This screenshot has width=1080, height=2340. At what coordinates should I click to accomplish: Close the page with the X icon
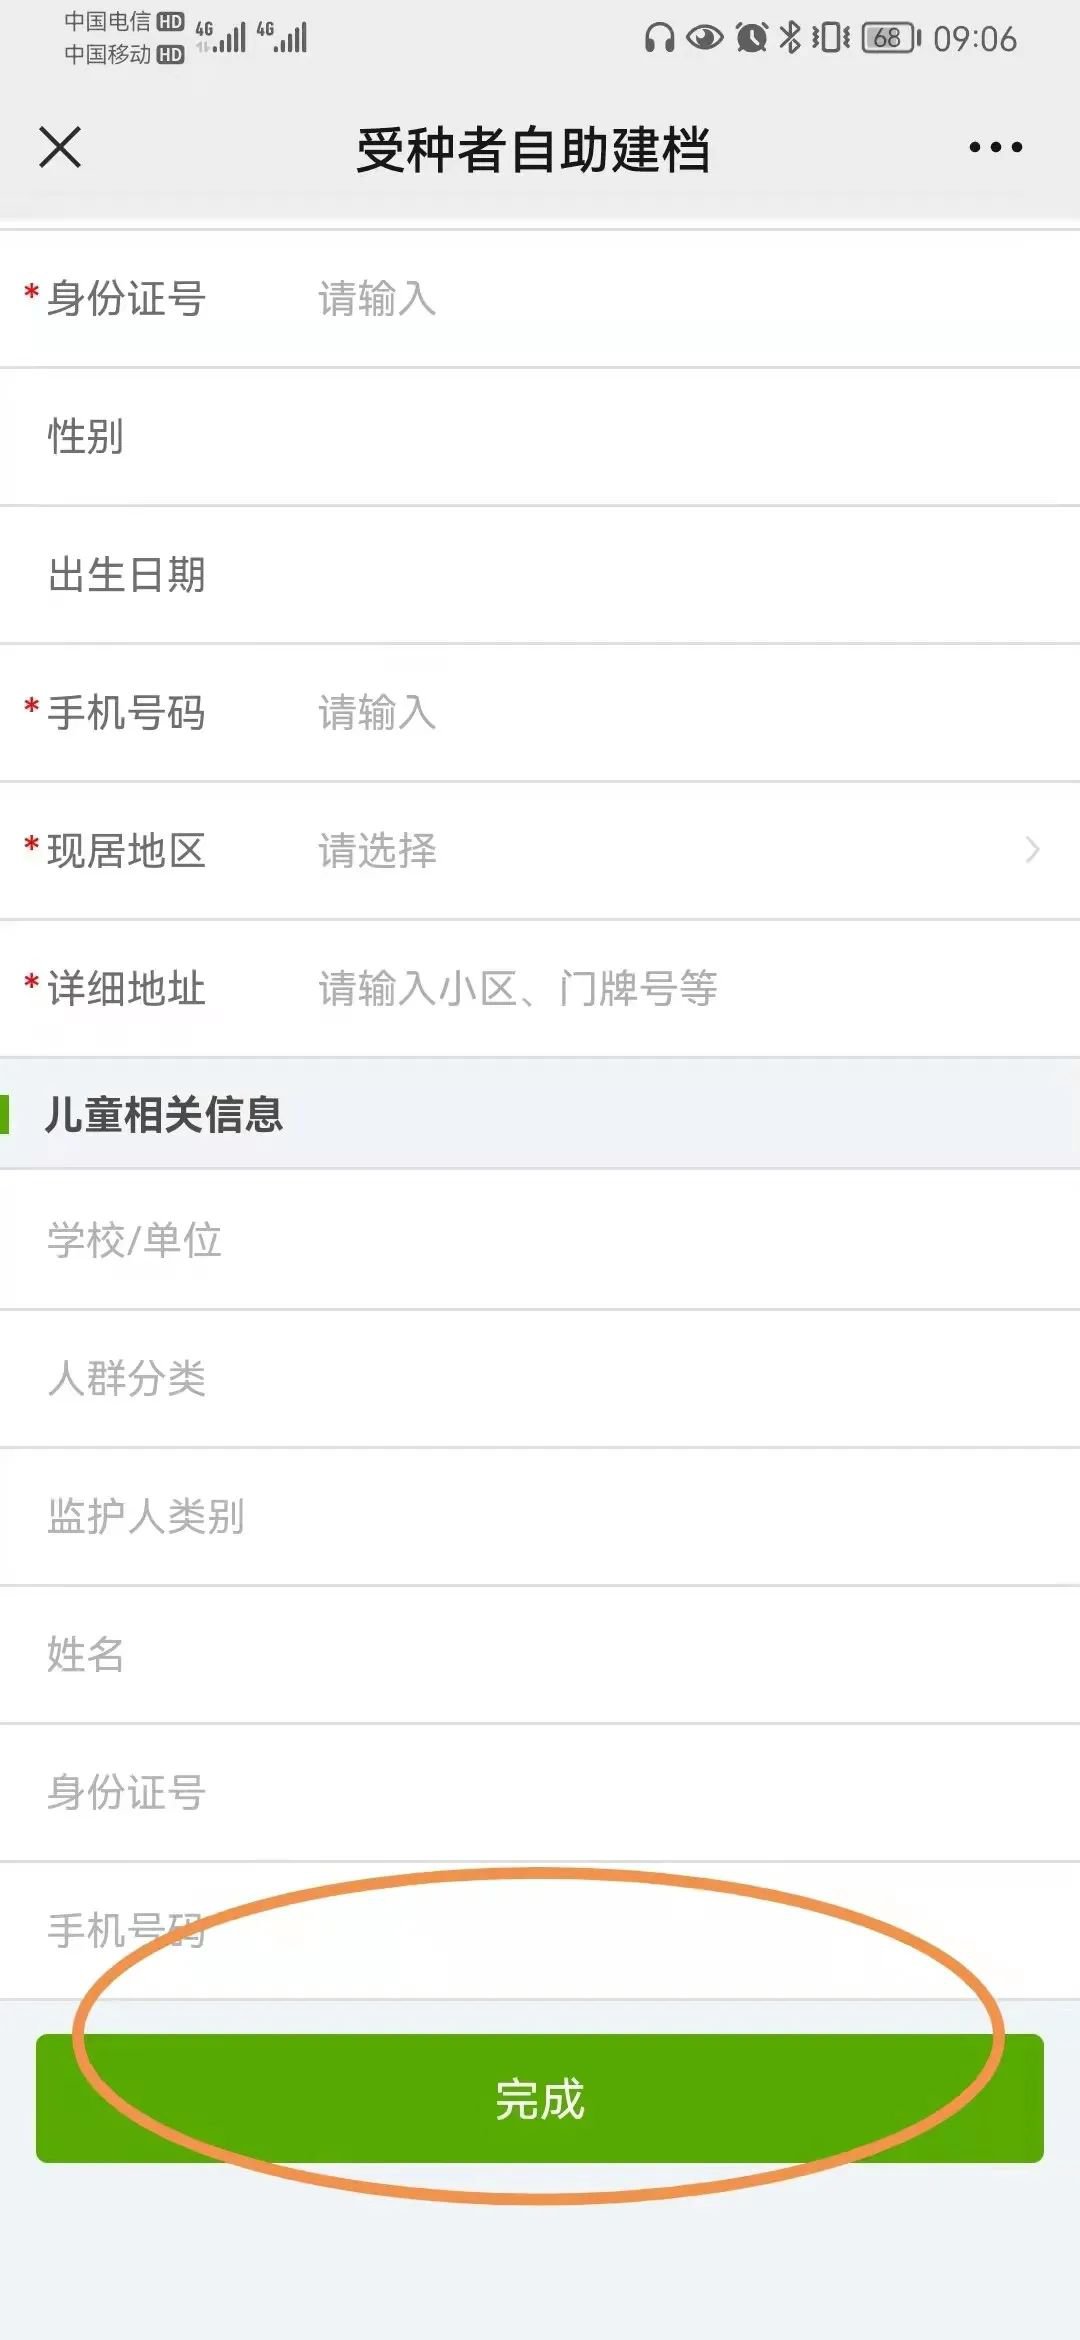pos(60,148)
